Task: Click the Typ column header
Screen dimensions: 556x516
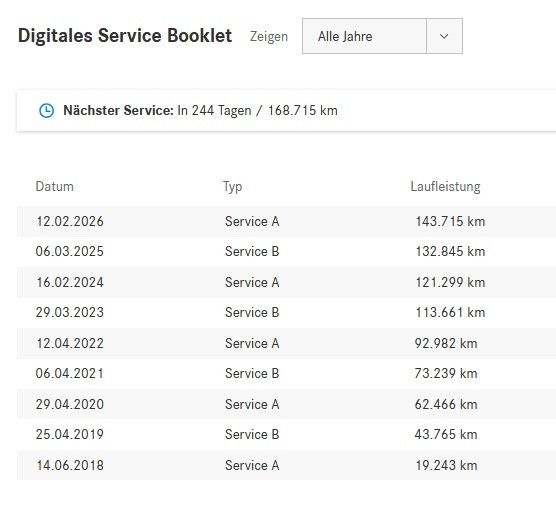Action: pos(233,187)
